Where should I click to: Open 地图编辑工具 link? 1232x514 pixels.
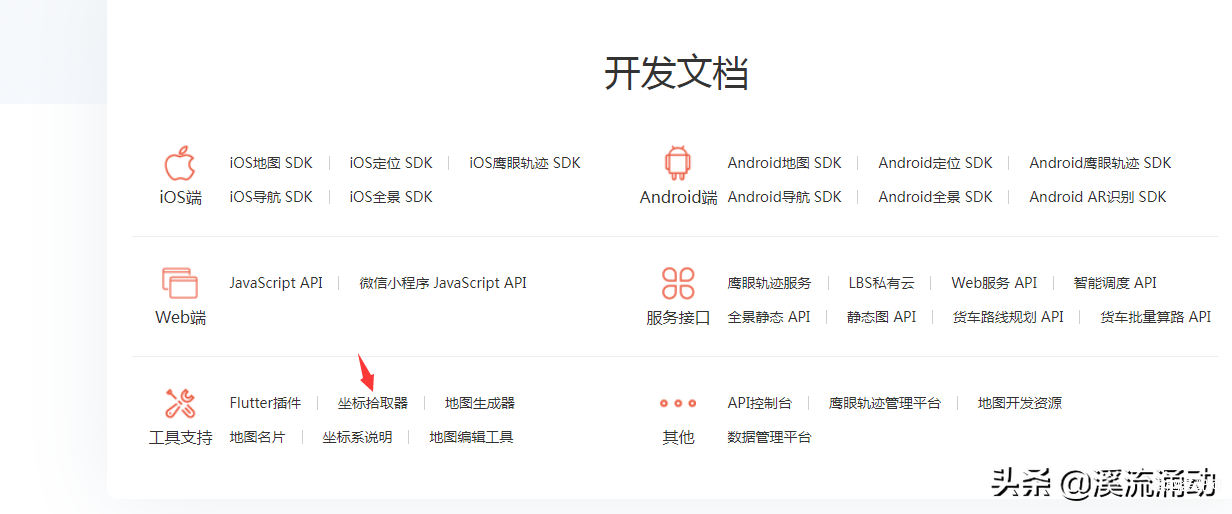[471, 437]
